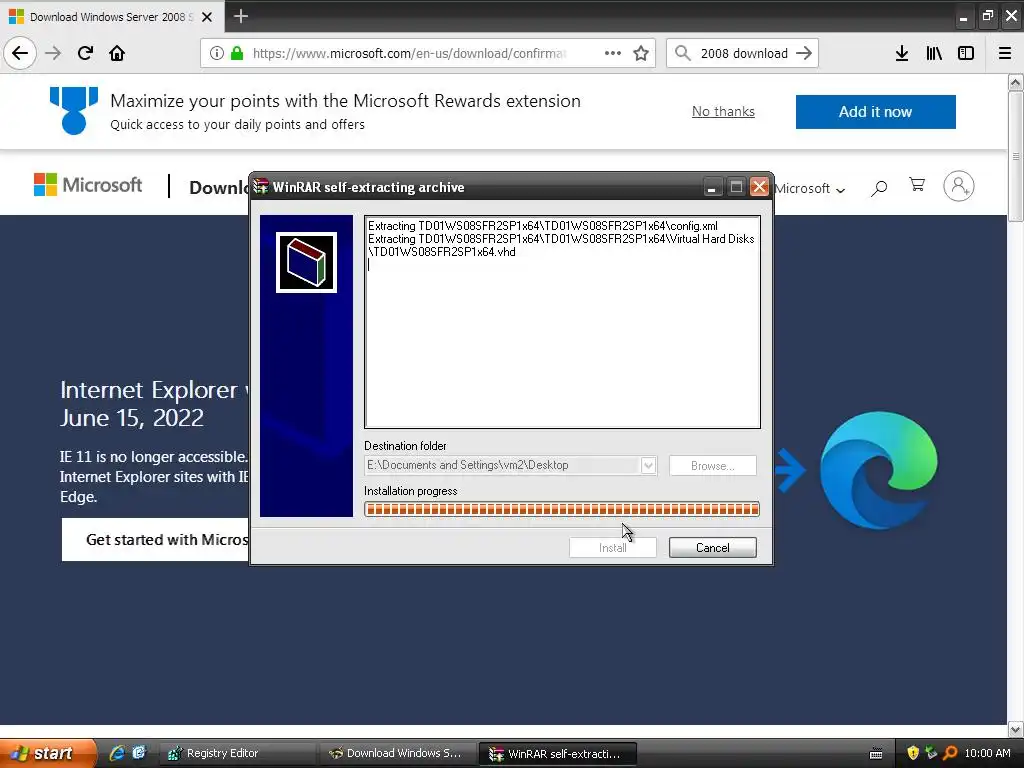Image resolution: width=1024 pixels, height=768 pixels.
Task: Switch to Registry Editor in taskbar
Action: 236,753
